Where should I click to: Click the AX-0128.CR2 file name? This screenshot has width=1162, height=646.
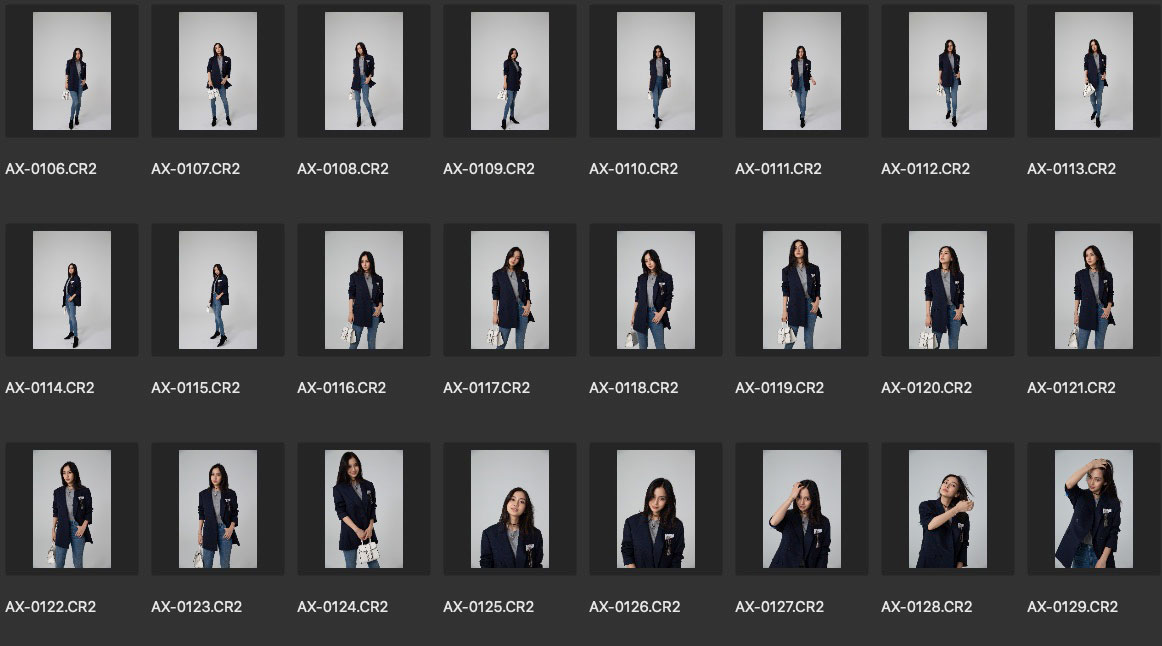(926, 607)
